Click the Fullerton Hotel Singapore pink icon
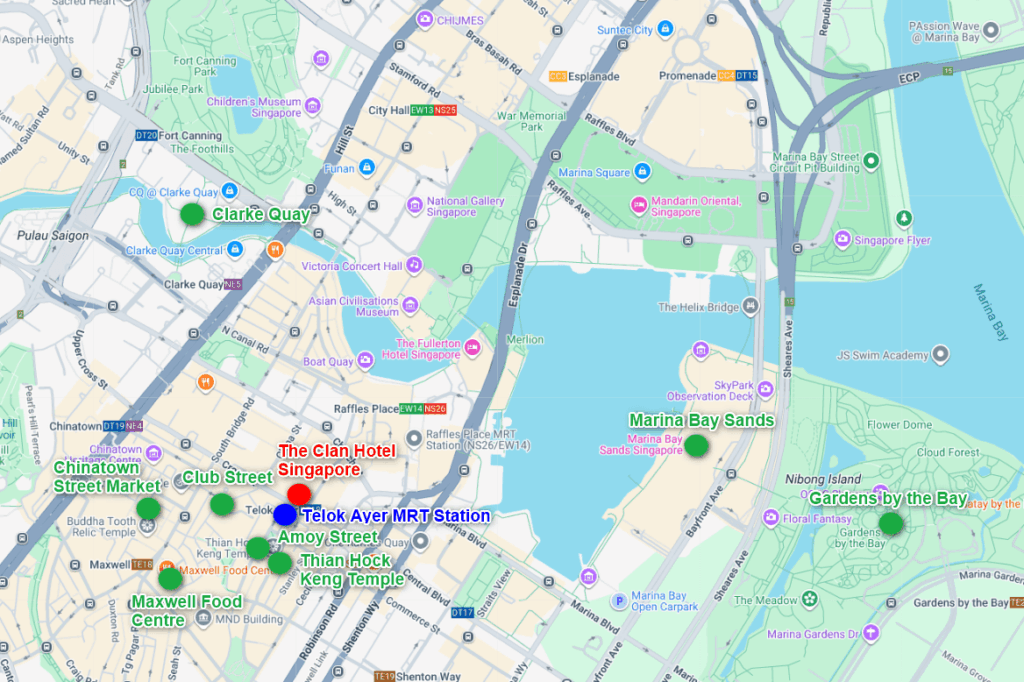 (472, 348)
